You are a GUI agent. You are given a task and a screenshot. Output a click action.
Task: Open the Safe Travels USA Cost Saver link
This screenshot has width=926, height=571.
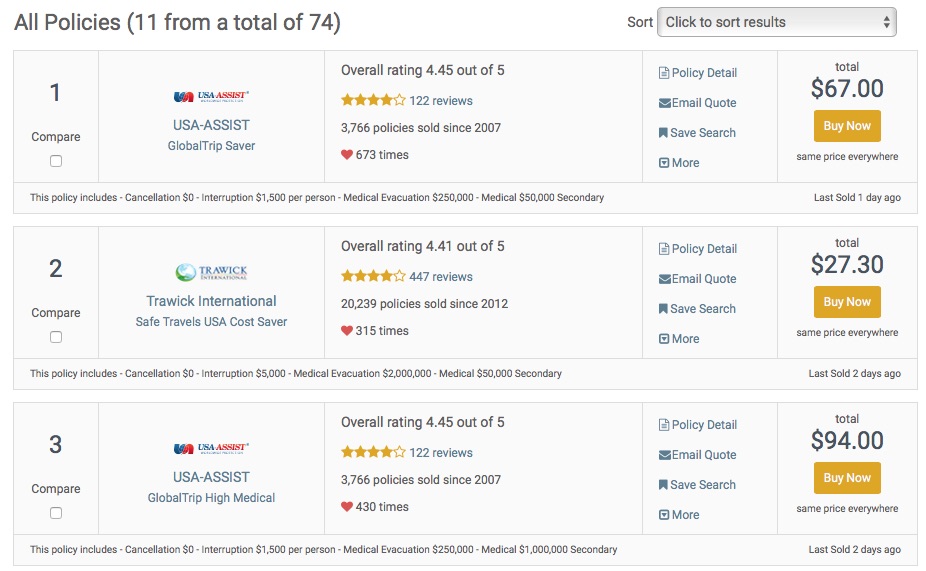point(211,322)
